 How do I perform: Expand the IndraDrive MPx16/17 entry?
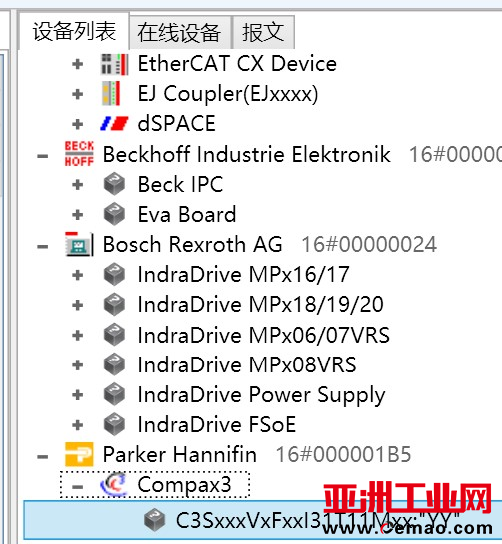tap(78, 275)
